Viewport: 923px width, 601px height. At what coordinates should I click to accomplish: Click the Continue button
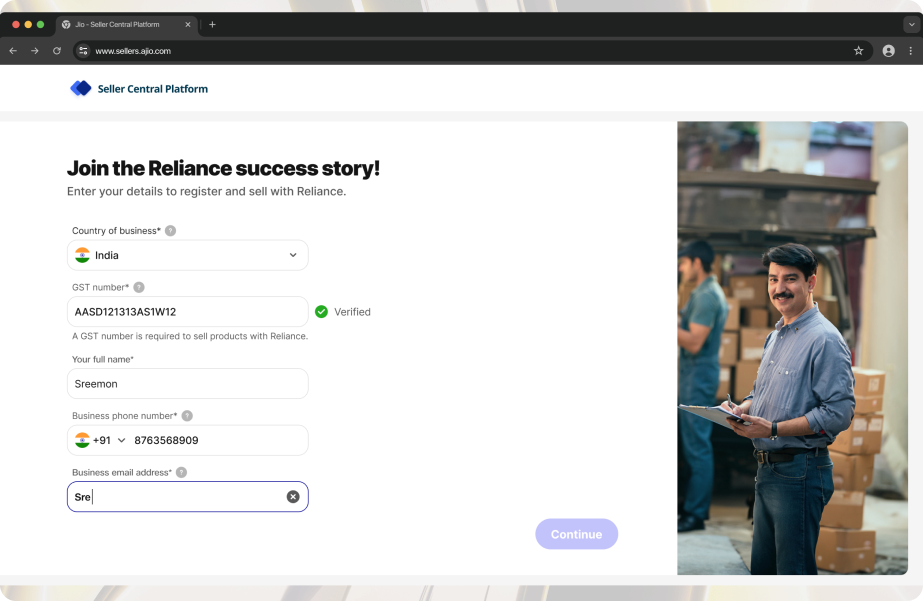click(x=576, y=534)
